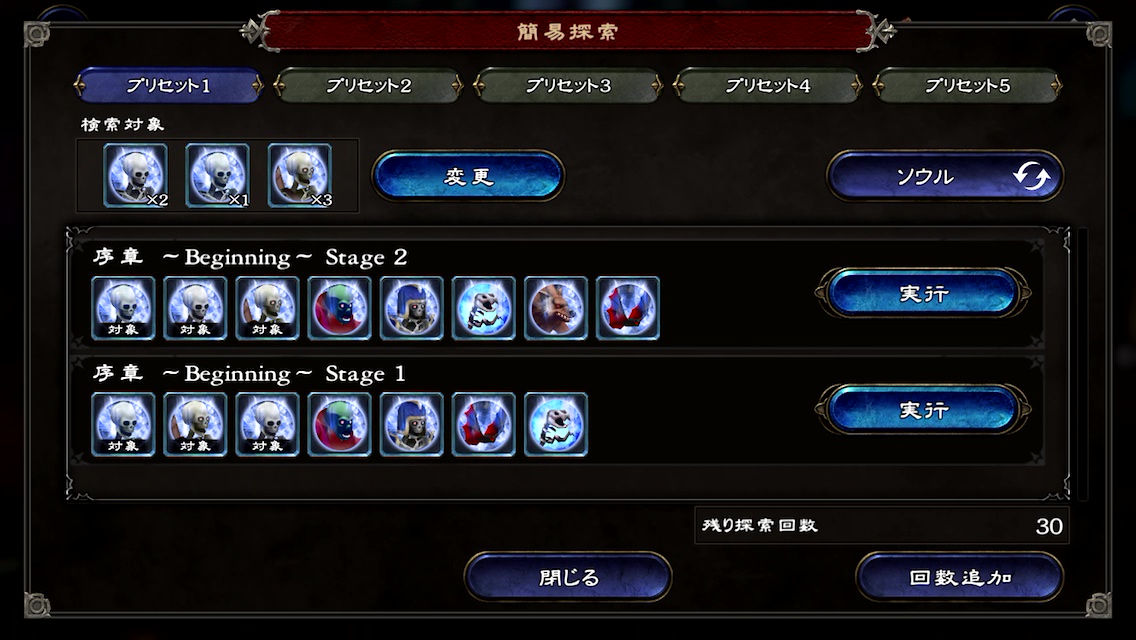
Task: Click the green-haired blue zombie icon in Stage 2
Action: click(x=339, y=308)
